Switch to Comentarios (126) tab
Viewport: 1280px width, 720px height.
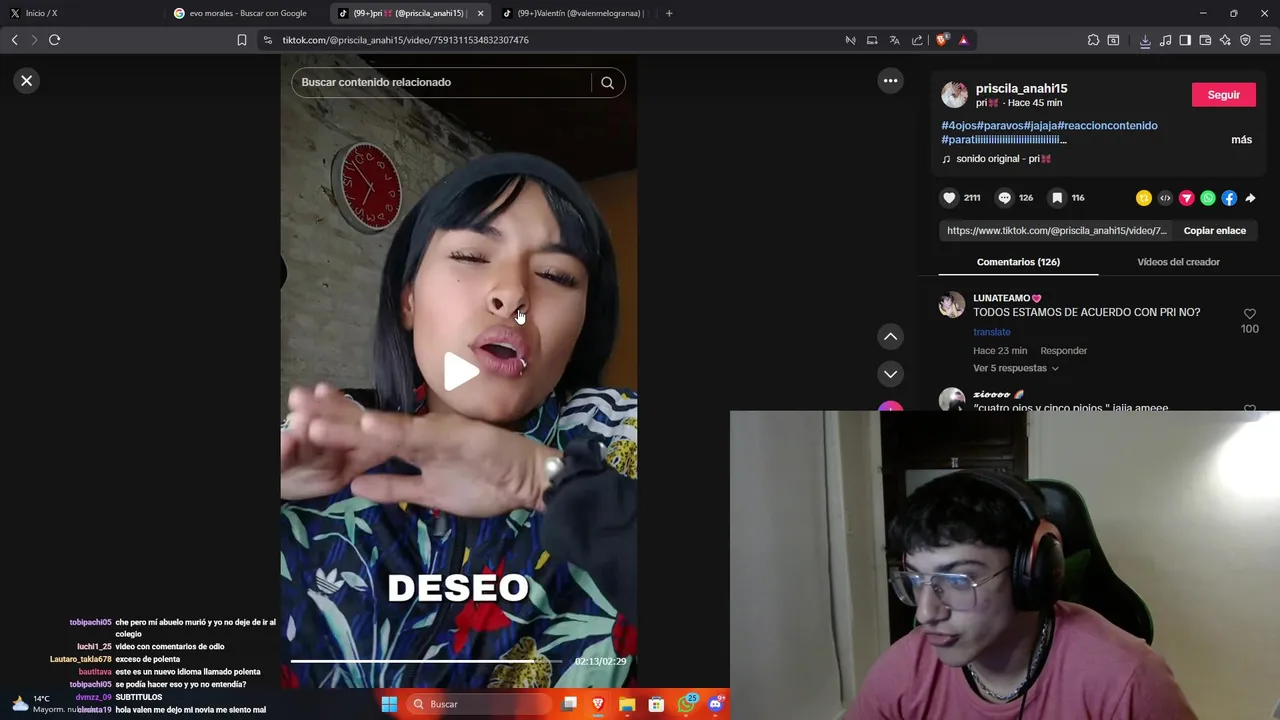coord(1018,262)
